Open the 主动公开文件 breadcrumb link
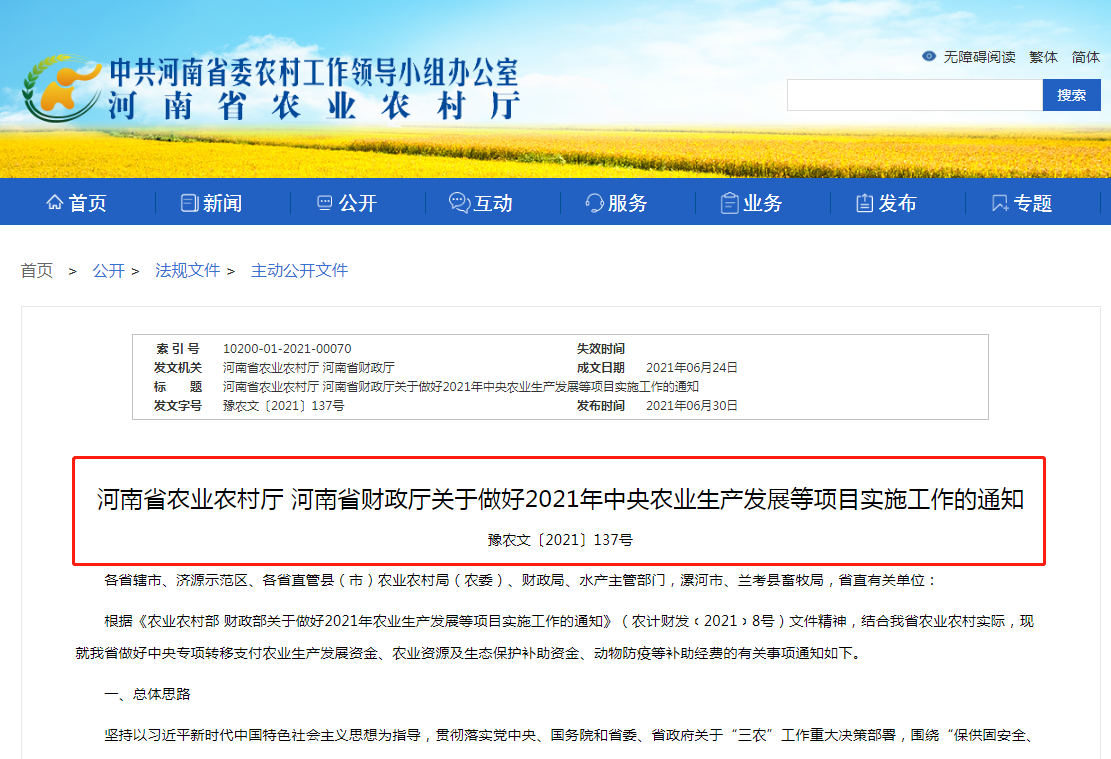The image size is (1111, 759). point(298,270)
